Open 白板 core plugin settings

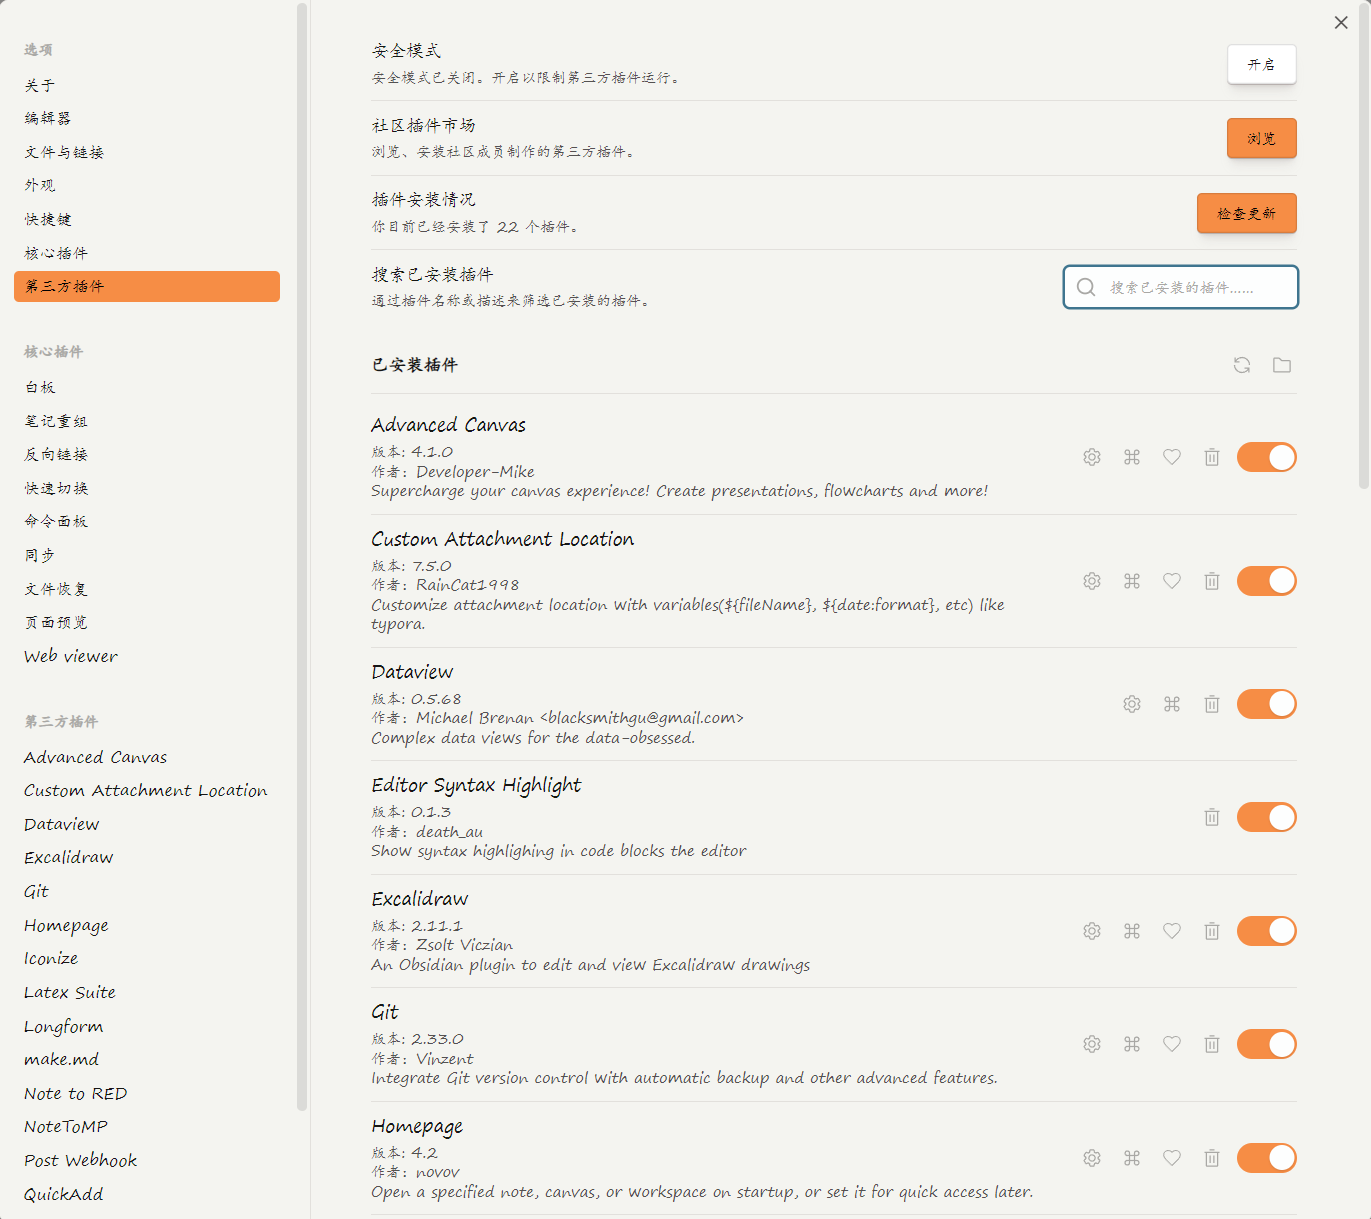point(147,388)
